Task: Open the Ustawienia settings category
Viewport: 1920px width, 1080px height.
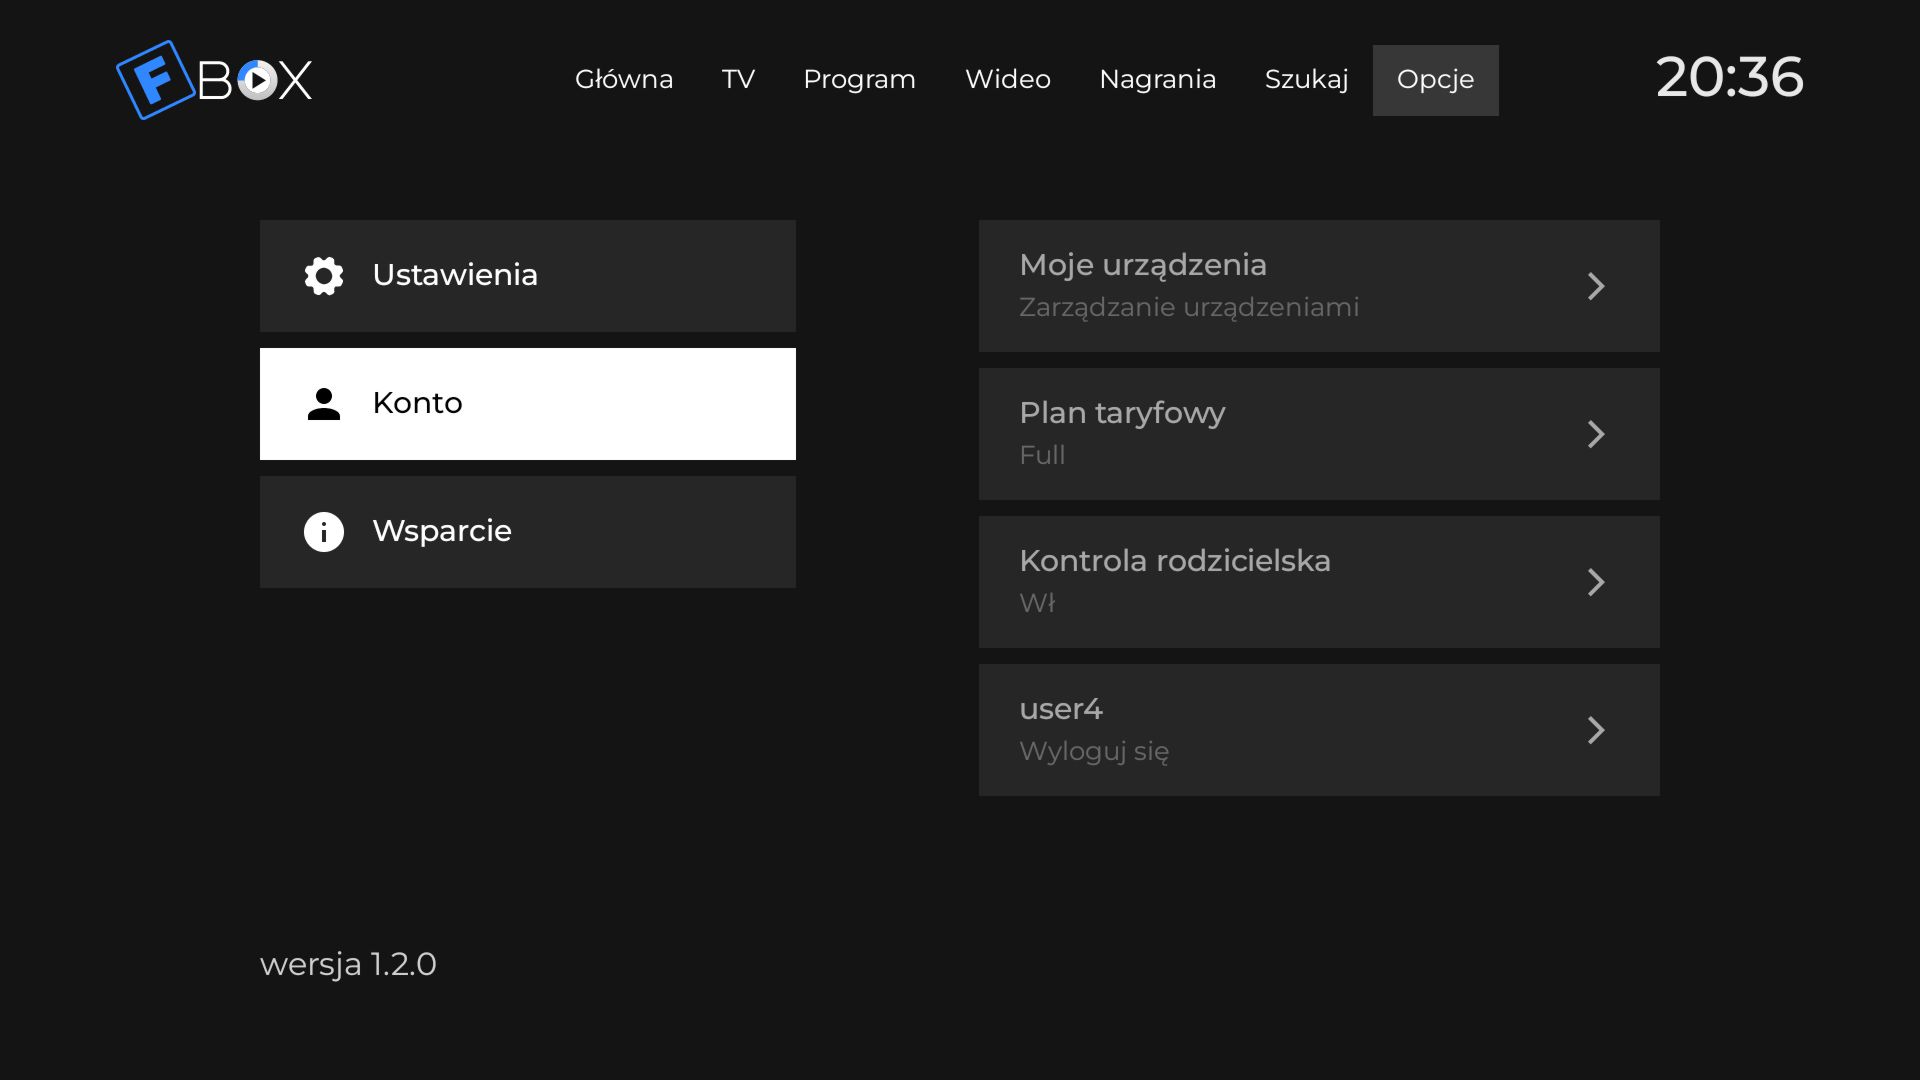Action: pyautogui.click(x=528, y=276)
